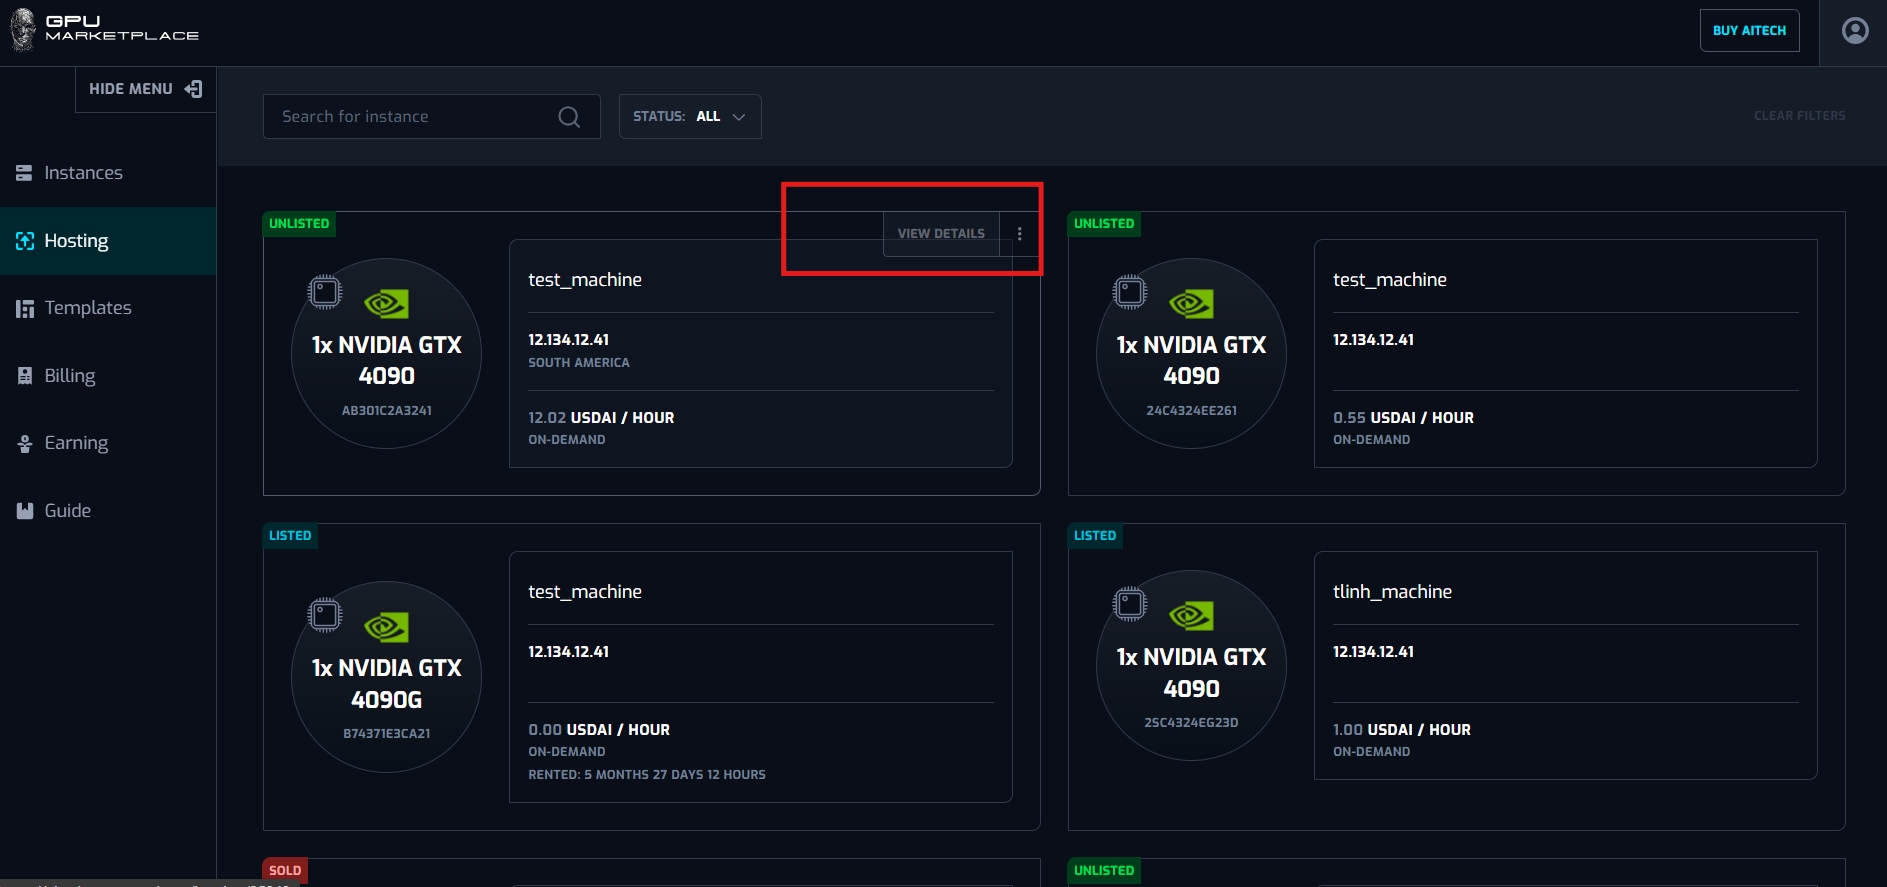
Task: Click the Clear Filters link
Action: click(1799, 116)
